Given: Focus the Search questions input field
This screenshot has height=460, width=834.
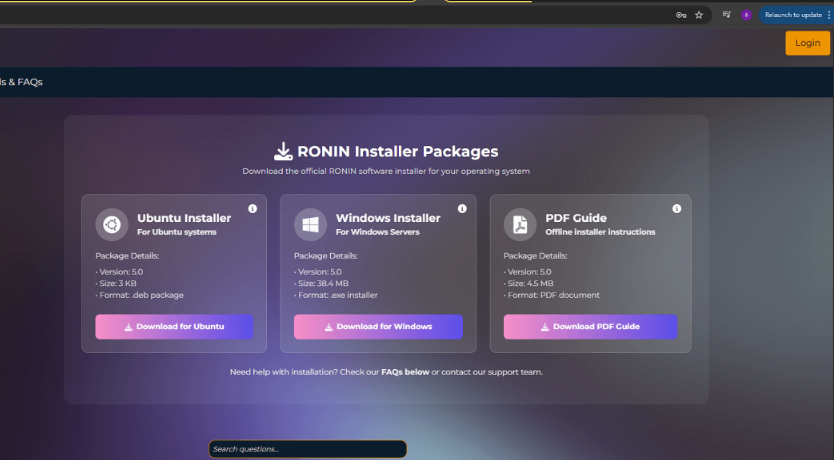Looking at the screenshot, I should pos(307,449).
